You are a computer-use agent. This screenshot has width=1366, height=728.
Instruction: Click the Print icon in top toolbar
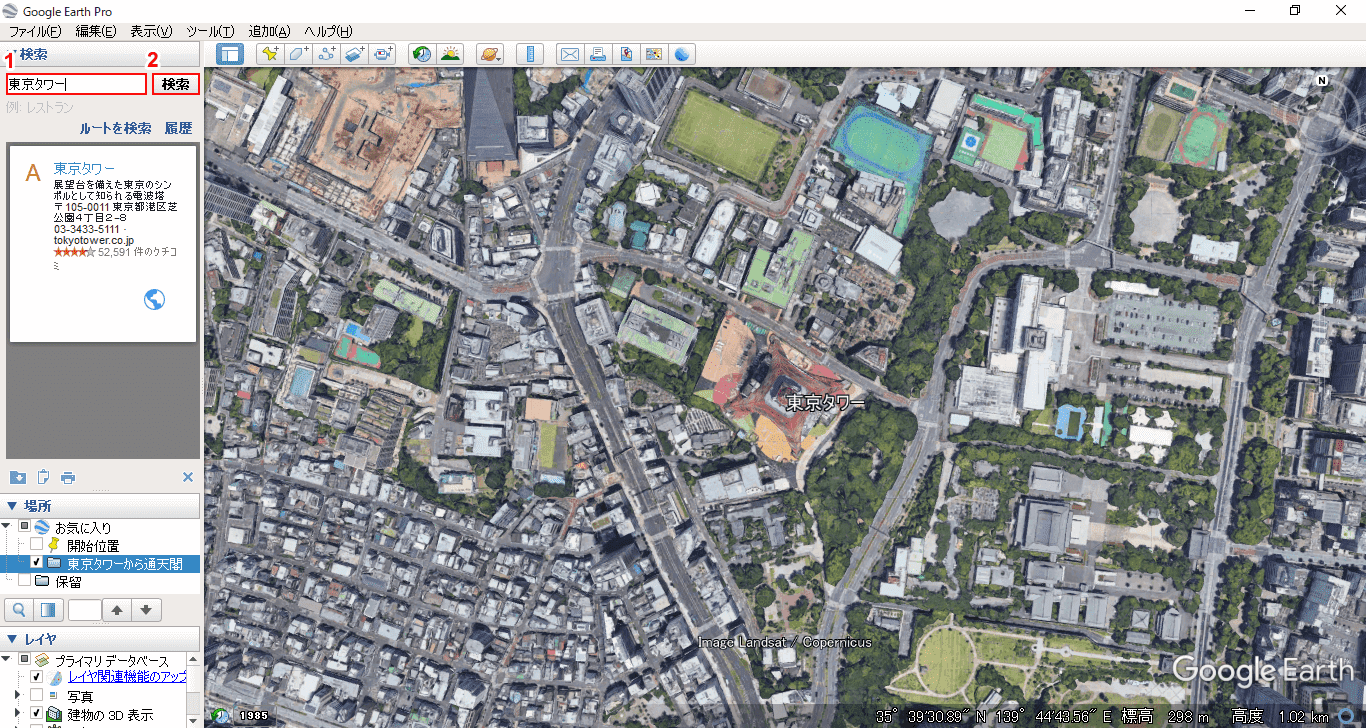598,54
